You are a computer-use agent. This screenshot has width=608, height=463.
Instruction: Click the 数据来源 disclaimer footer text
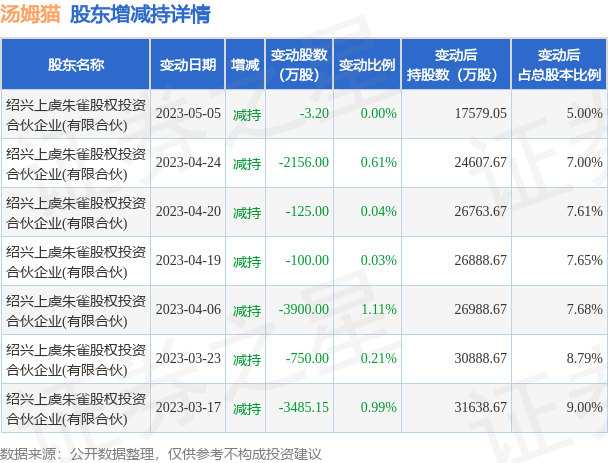161,454
